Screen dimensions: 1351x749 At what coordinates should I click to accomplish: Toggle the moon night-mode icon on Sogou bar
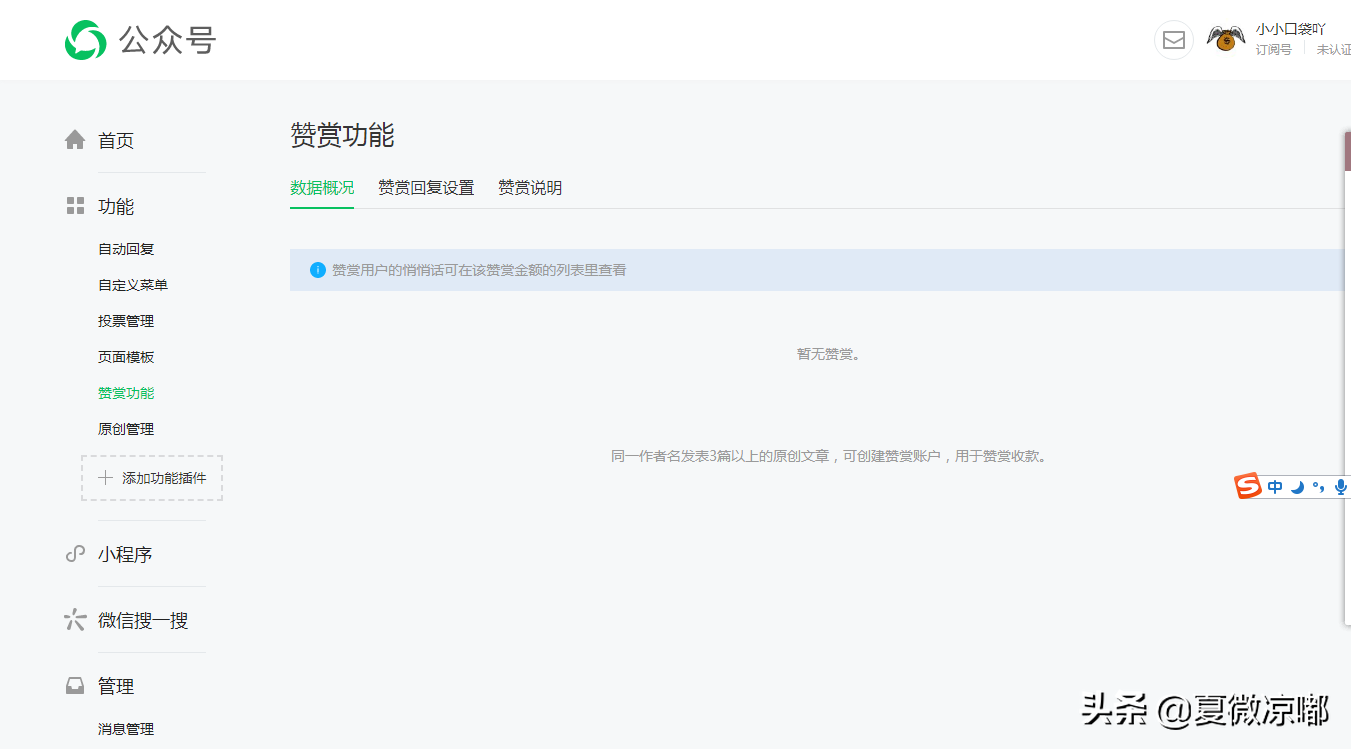coord(1297,487)
